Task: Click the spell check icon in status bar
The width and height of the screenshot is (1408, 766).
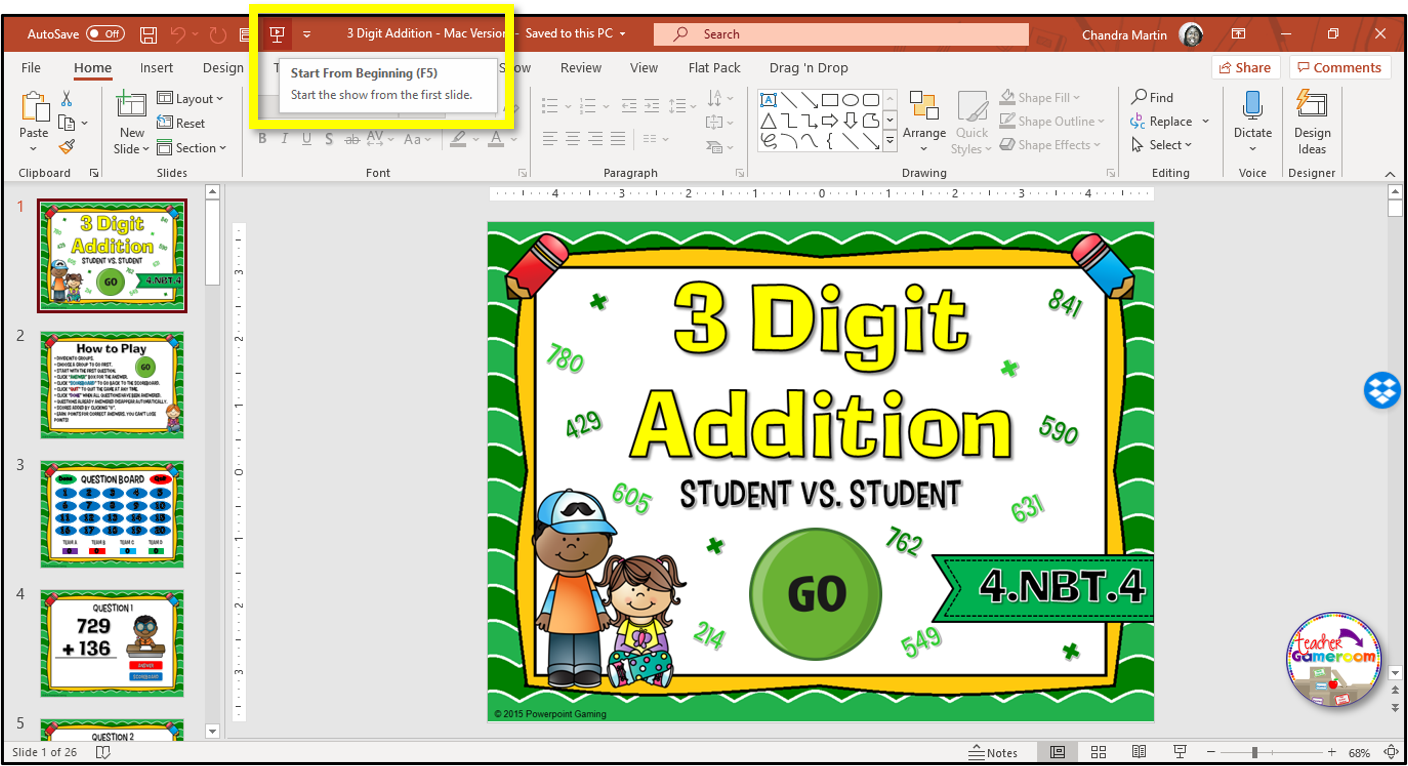Action: point(103,752)
